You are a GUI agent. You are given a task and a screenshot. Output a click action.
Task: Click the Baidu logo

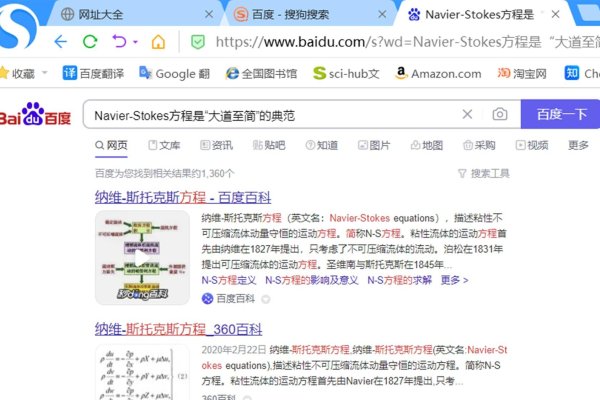(x=35, y=114)
